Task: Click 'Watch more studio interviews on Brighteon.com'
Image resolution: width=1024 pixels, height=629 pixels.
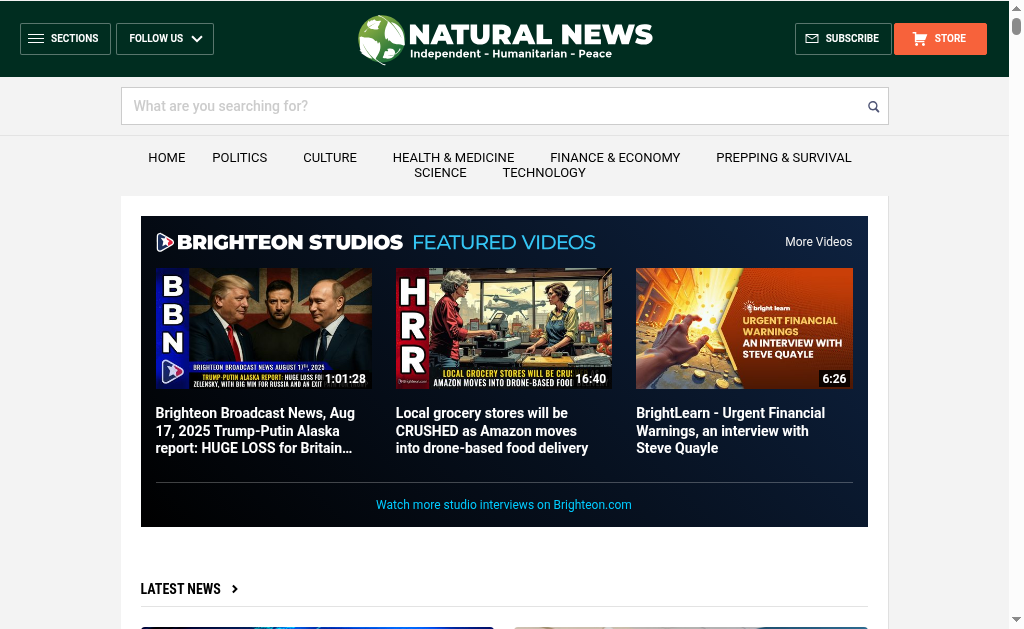Action: pos(504,504)
